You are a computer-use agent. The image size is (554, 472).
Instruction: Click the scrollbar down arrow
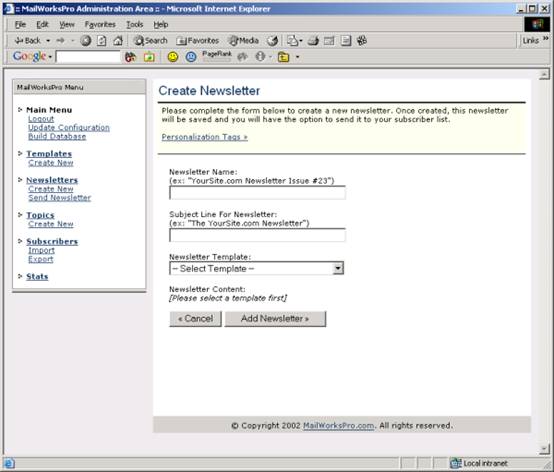(x=544, y=449)
